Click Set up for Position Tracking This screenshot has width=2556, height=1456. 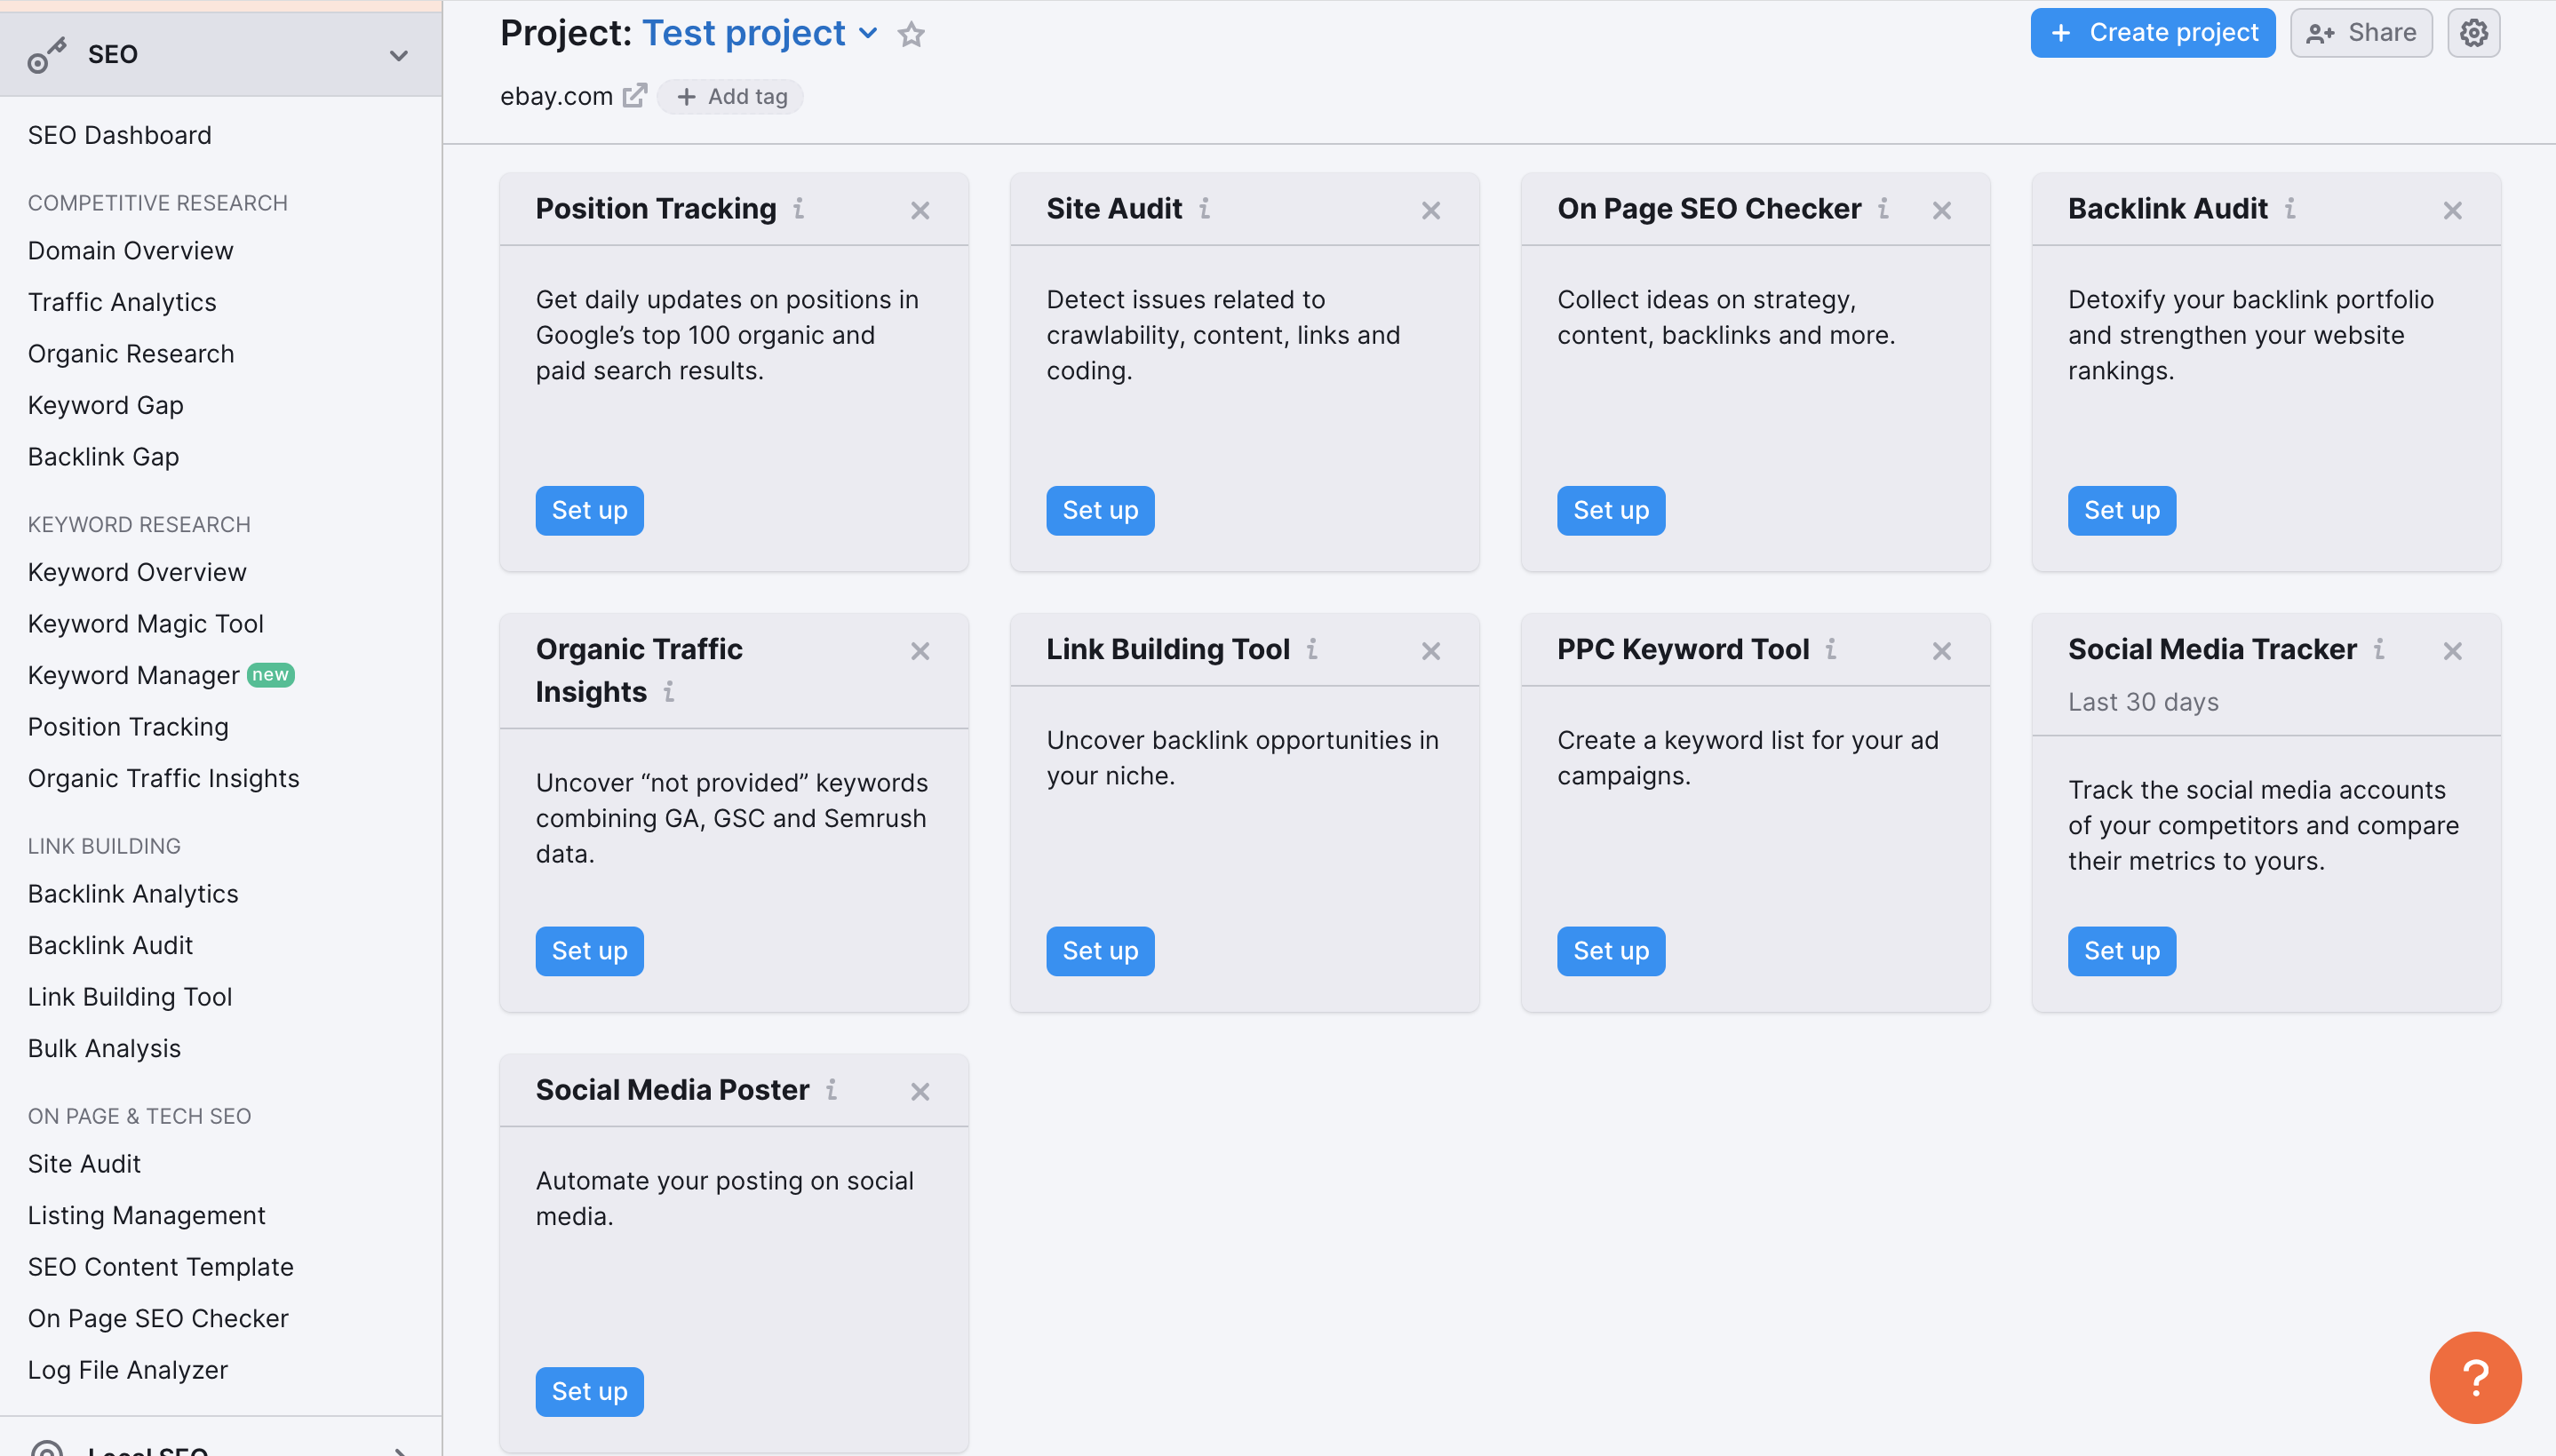point(590,511)
